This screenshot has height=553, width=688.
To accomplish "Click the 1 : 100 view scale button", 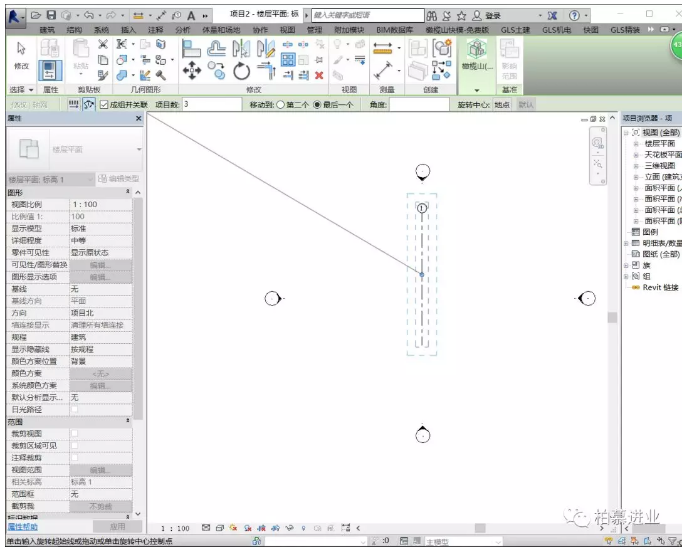I will coord(175,528).
